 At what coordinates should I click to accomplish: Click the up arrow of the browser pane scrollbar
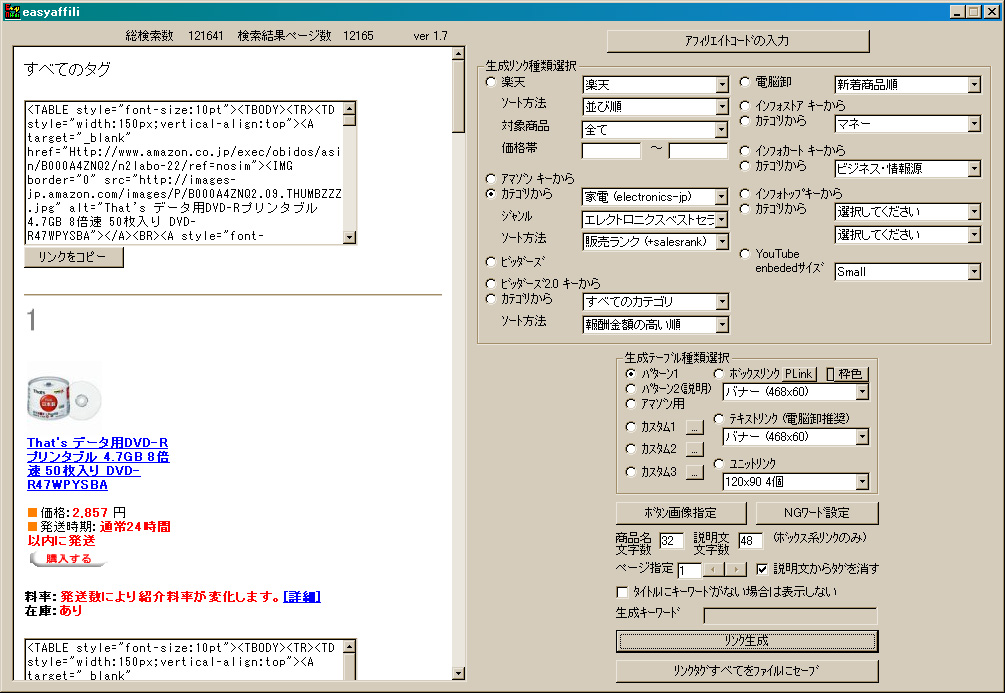click(458, 54)
